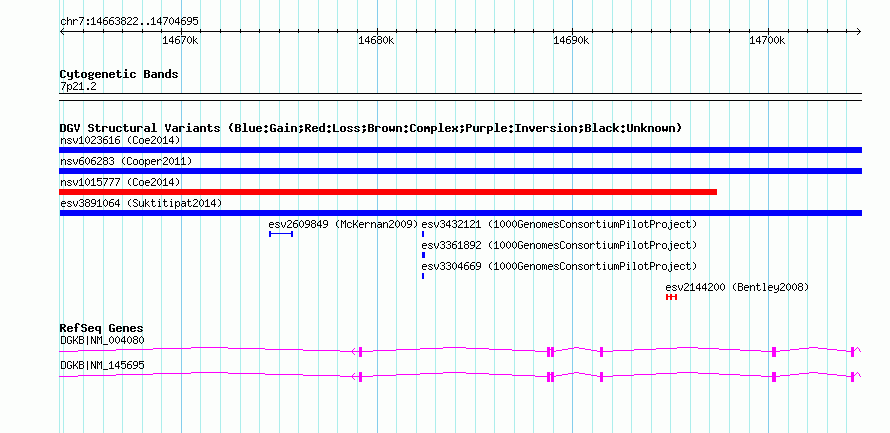Click the rightmost exon of NM_145695
The image size is (890, 433).
click(853, 376)
